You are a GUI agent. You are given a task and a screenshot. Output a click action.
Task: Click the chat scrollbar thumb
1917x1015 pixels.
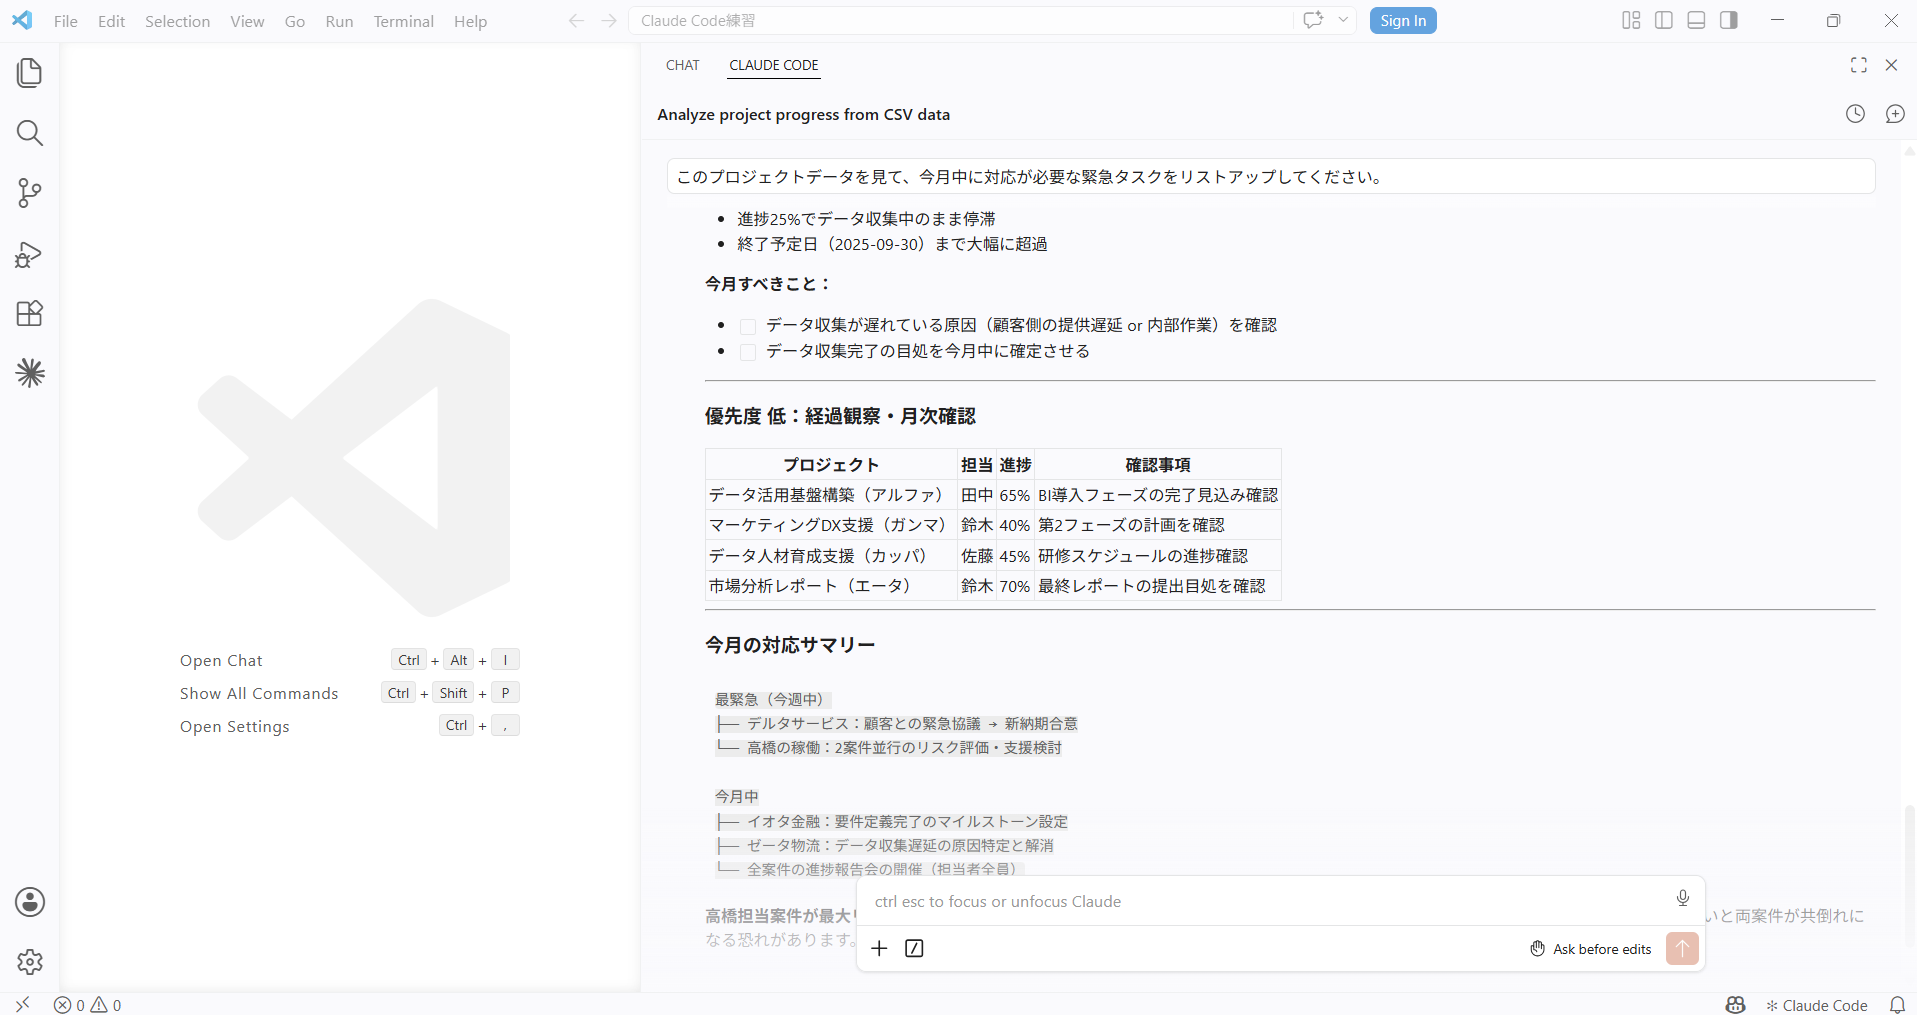[1909, 876]
